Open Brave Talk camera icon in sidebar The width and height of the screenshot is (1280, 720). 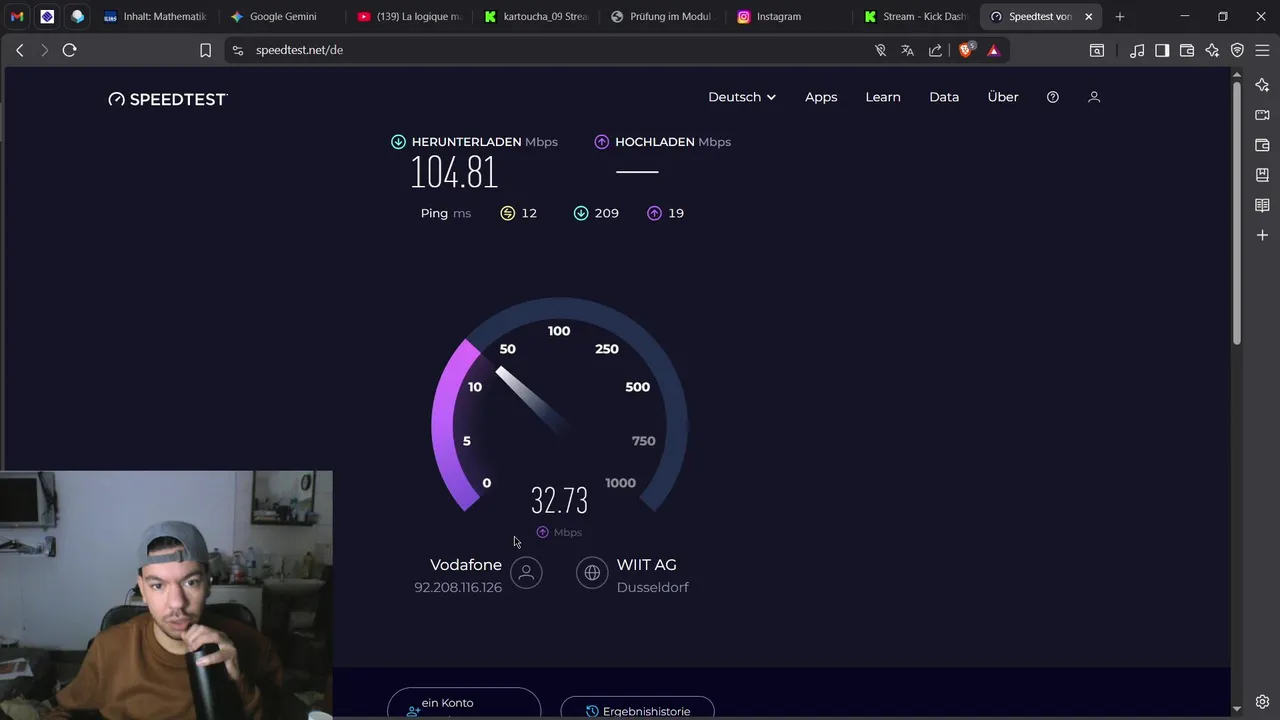(x=1262, y=115)
